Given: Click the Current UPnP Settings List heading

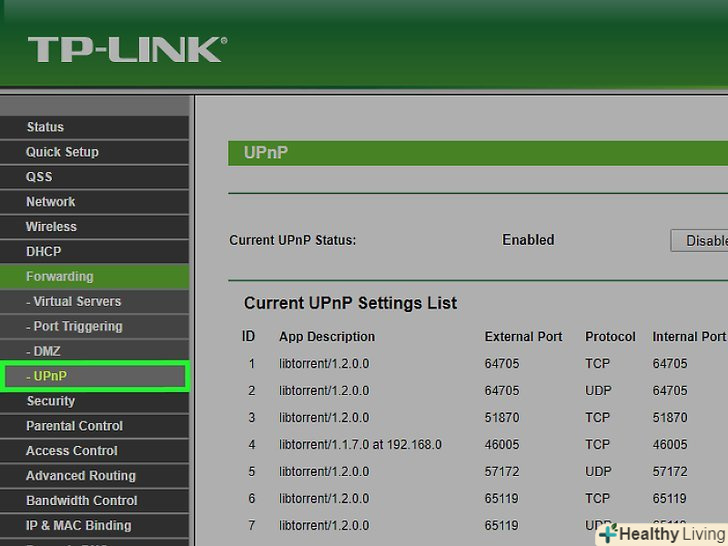Looking at the screenshot, I should pos(351,303).
